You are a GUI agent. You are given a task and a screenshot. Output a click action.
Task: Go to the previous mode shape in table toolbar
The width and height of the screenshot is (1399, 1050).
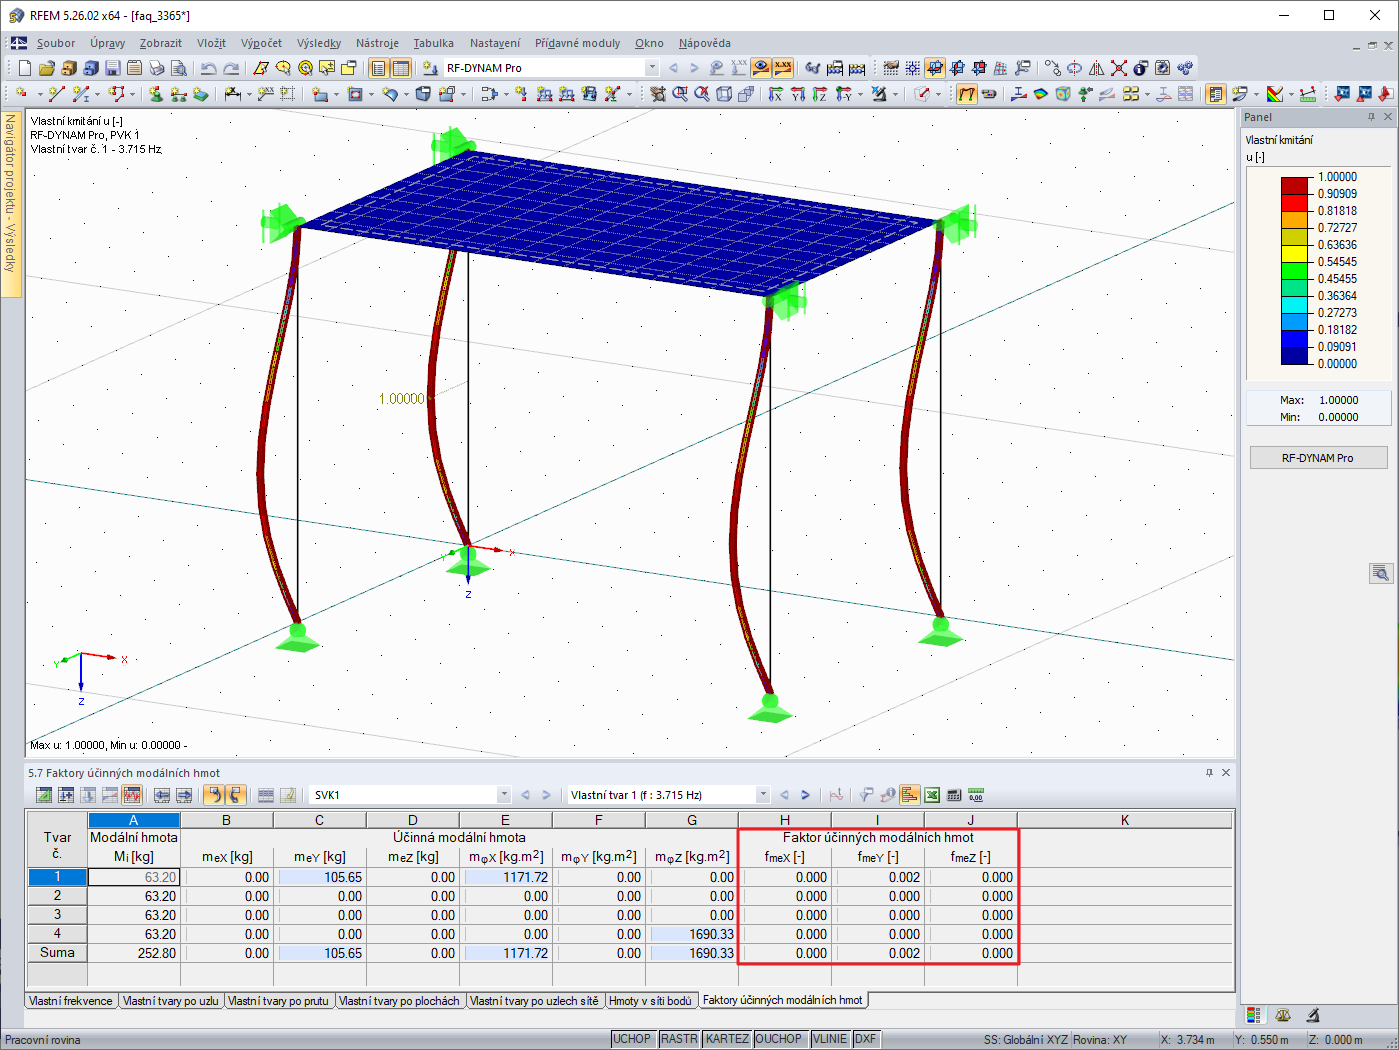pos(784,795)
